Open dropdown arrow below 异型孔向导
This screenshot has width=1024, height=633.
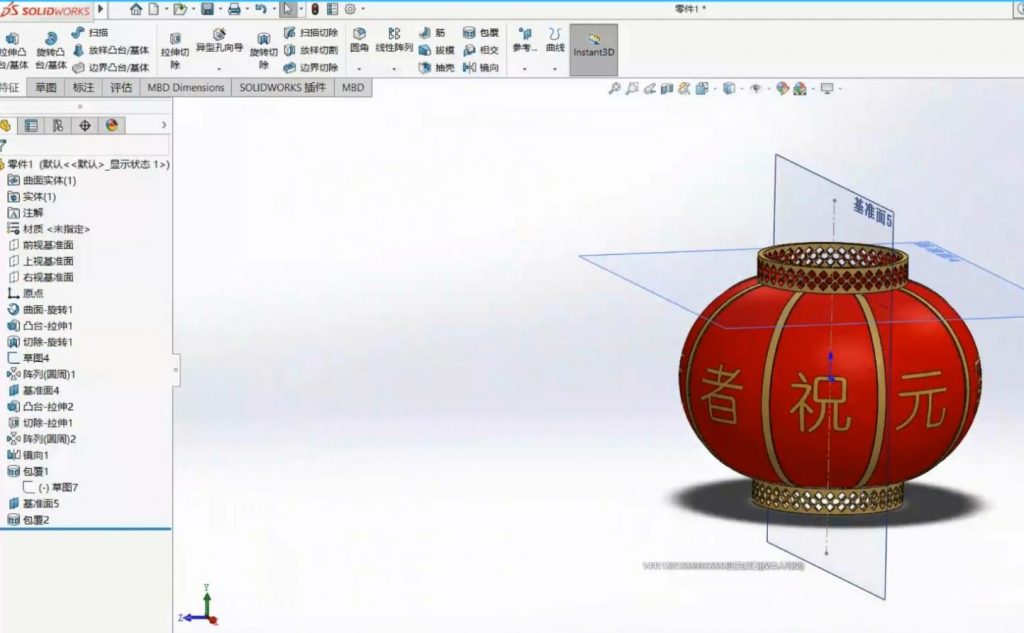tap(219, 69)
